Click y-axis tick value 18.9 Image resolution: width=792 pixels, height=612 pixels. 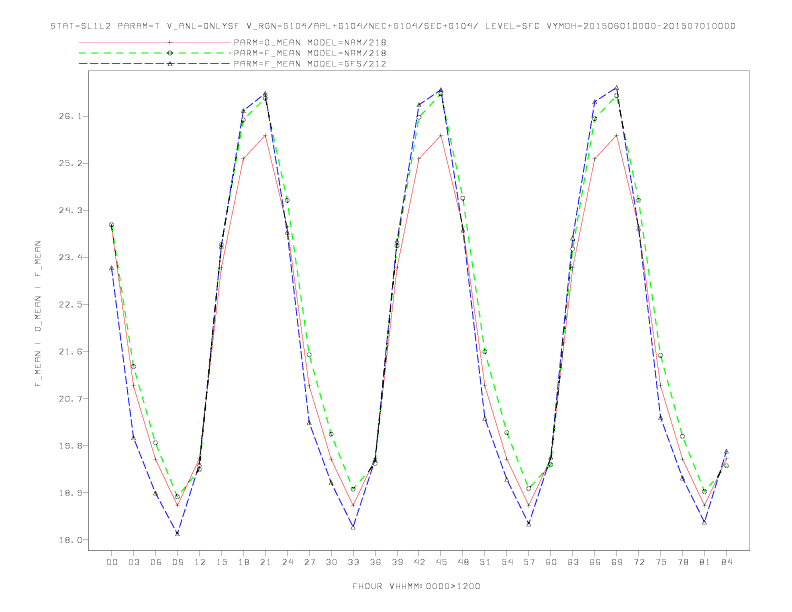(x=69, y=492)
